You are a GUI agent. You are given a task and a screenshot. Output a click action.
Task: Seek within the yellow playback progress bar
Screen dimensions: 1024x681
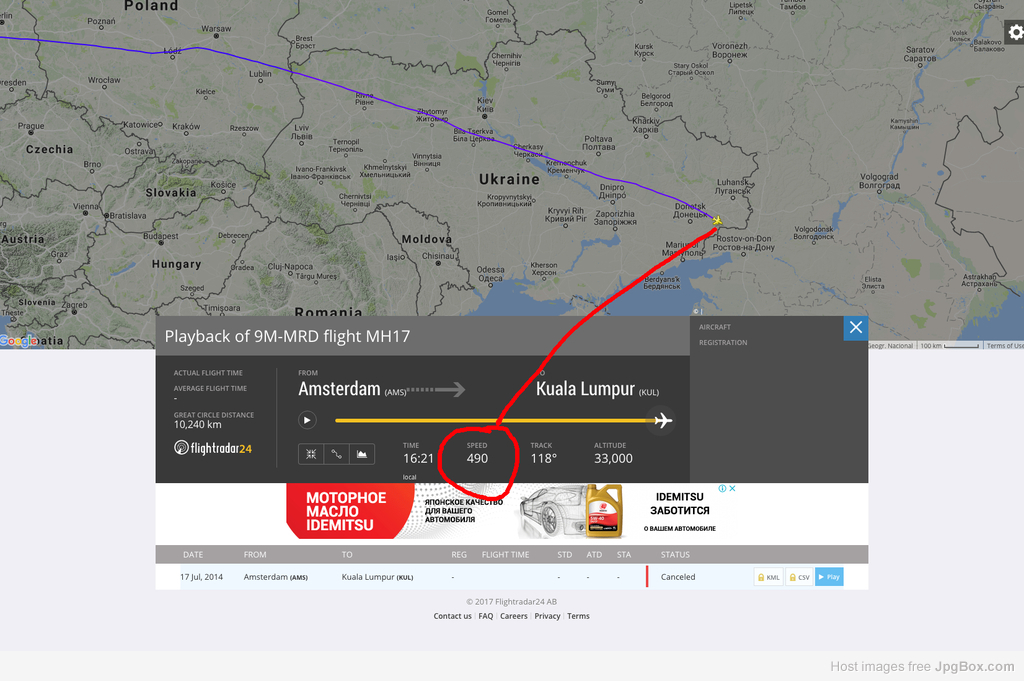(494, 420)
